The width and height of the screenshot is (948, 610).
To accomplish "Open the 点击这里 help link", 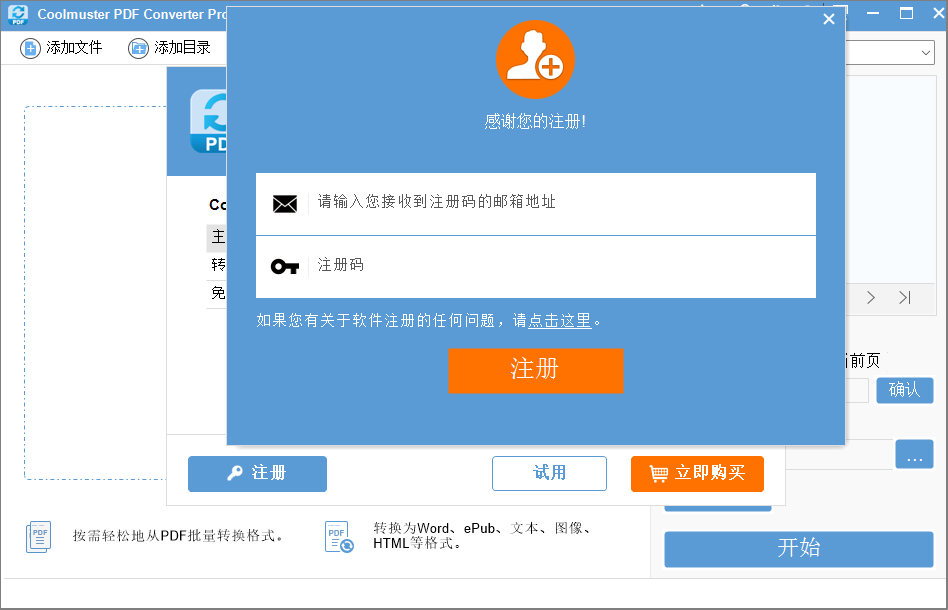I will coord(560,320).
